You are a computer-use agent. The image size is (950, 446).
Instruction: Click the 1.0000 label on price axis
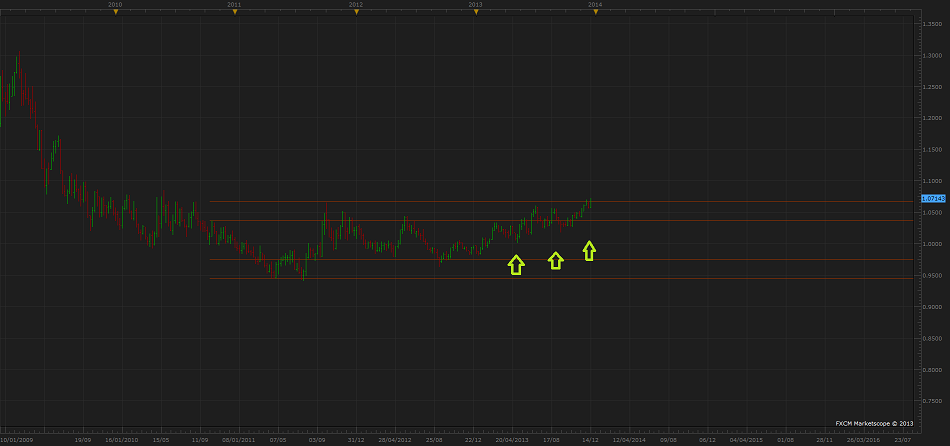click(932, 244)
